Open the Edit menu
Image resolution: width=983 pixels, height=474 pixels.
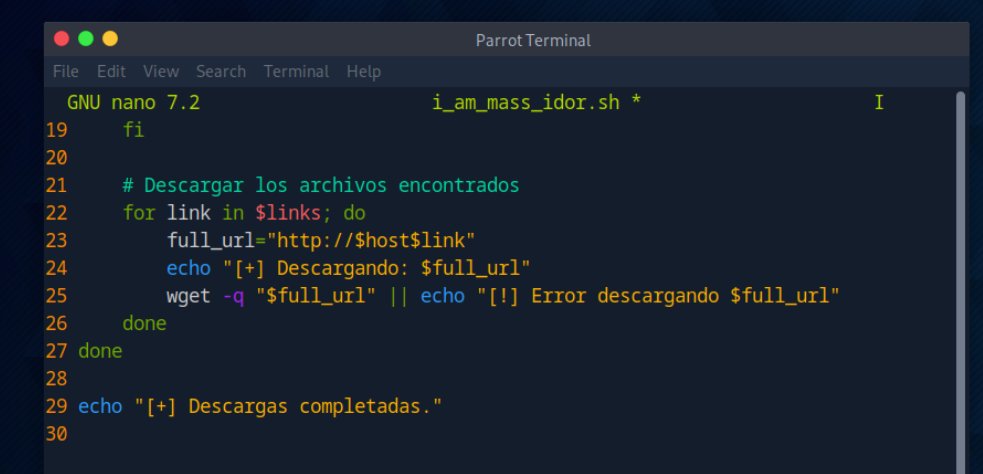coord(111,71)
